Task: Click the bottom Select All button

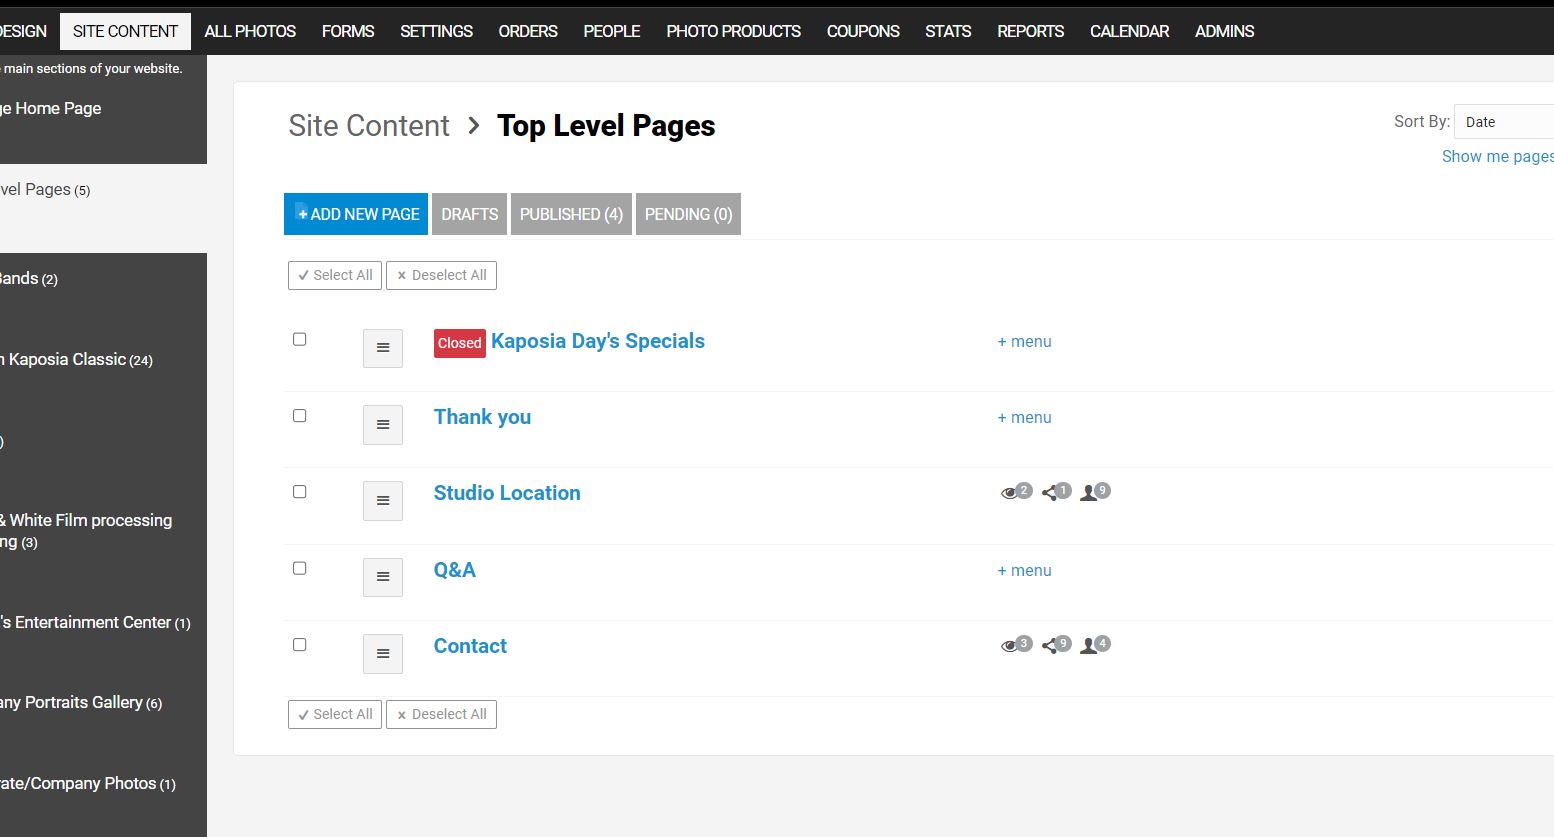Action: [x=335, y=714]
